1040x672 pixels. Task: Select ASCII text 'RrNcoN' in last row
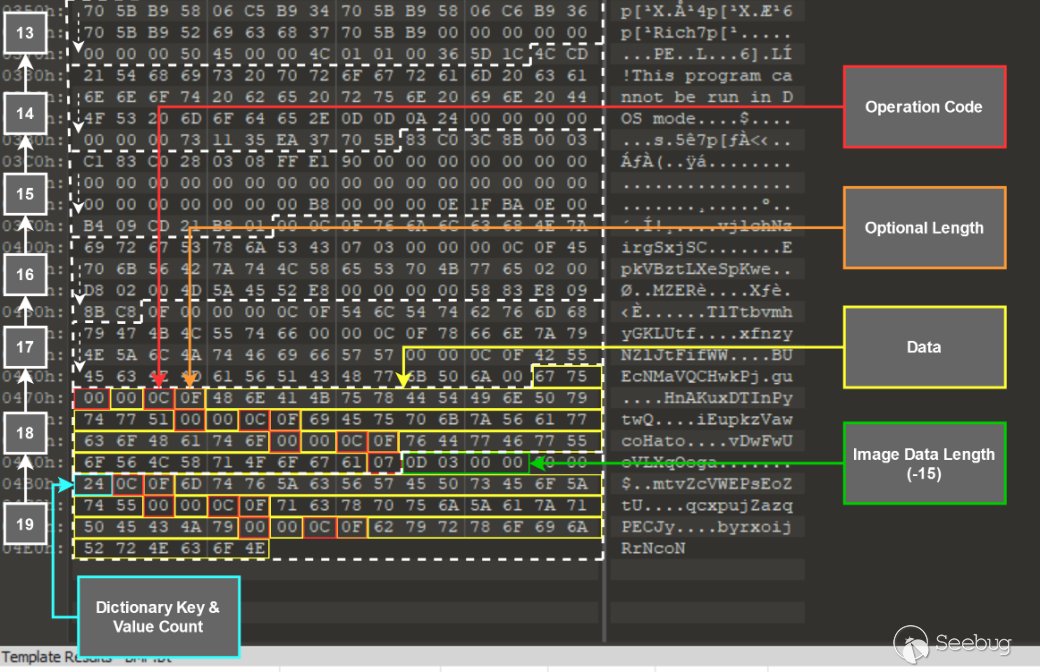click(653, 549)
